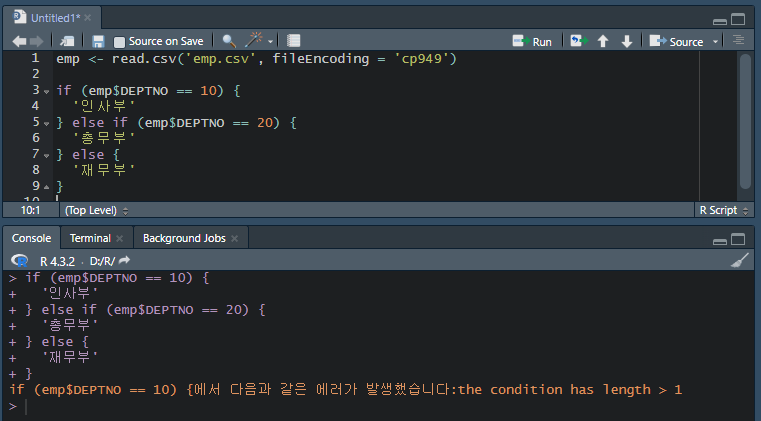
Task: Expand code tools dropdown arrow
Action: 270,42
